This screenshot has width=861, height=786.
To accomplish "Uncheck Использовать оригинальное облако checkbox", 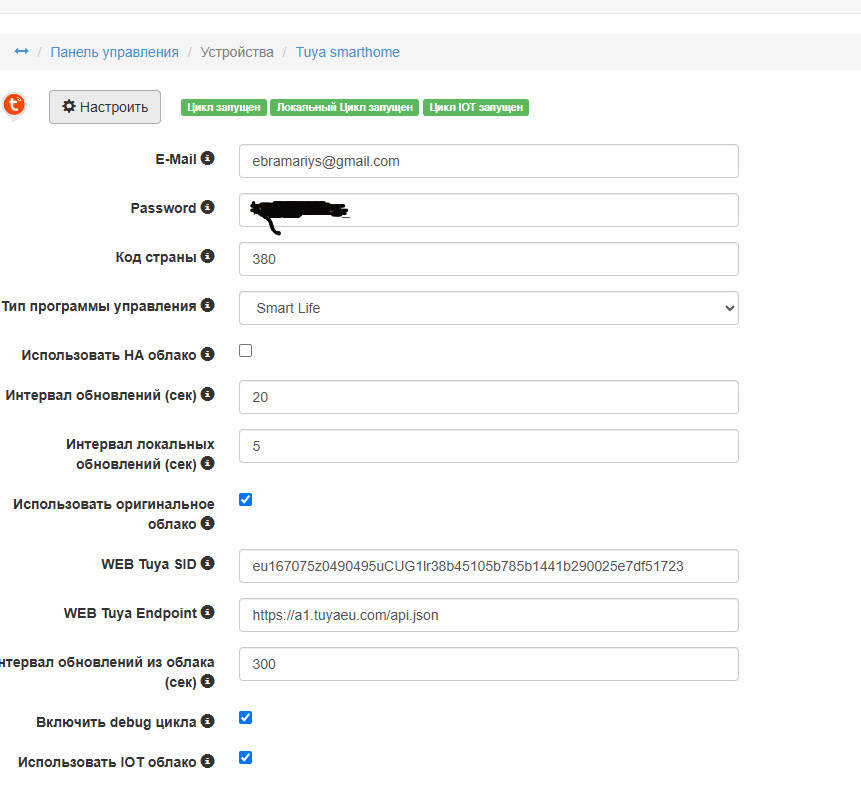I will point(246,500).
